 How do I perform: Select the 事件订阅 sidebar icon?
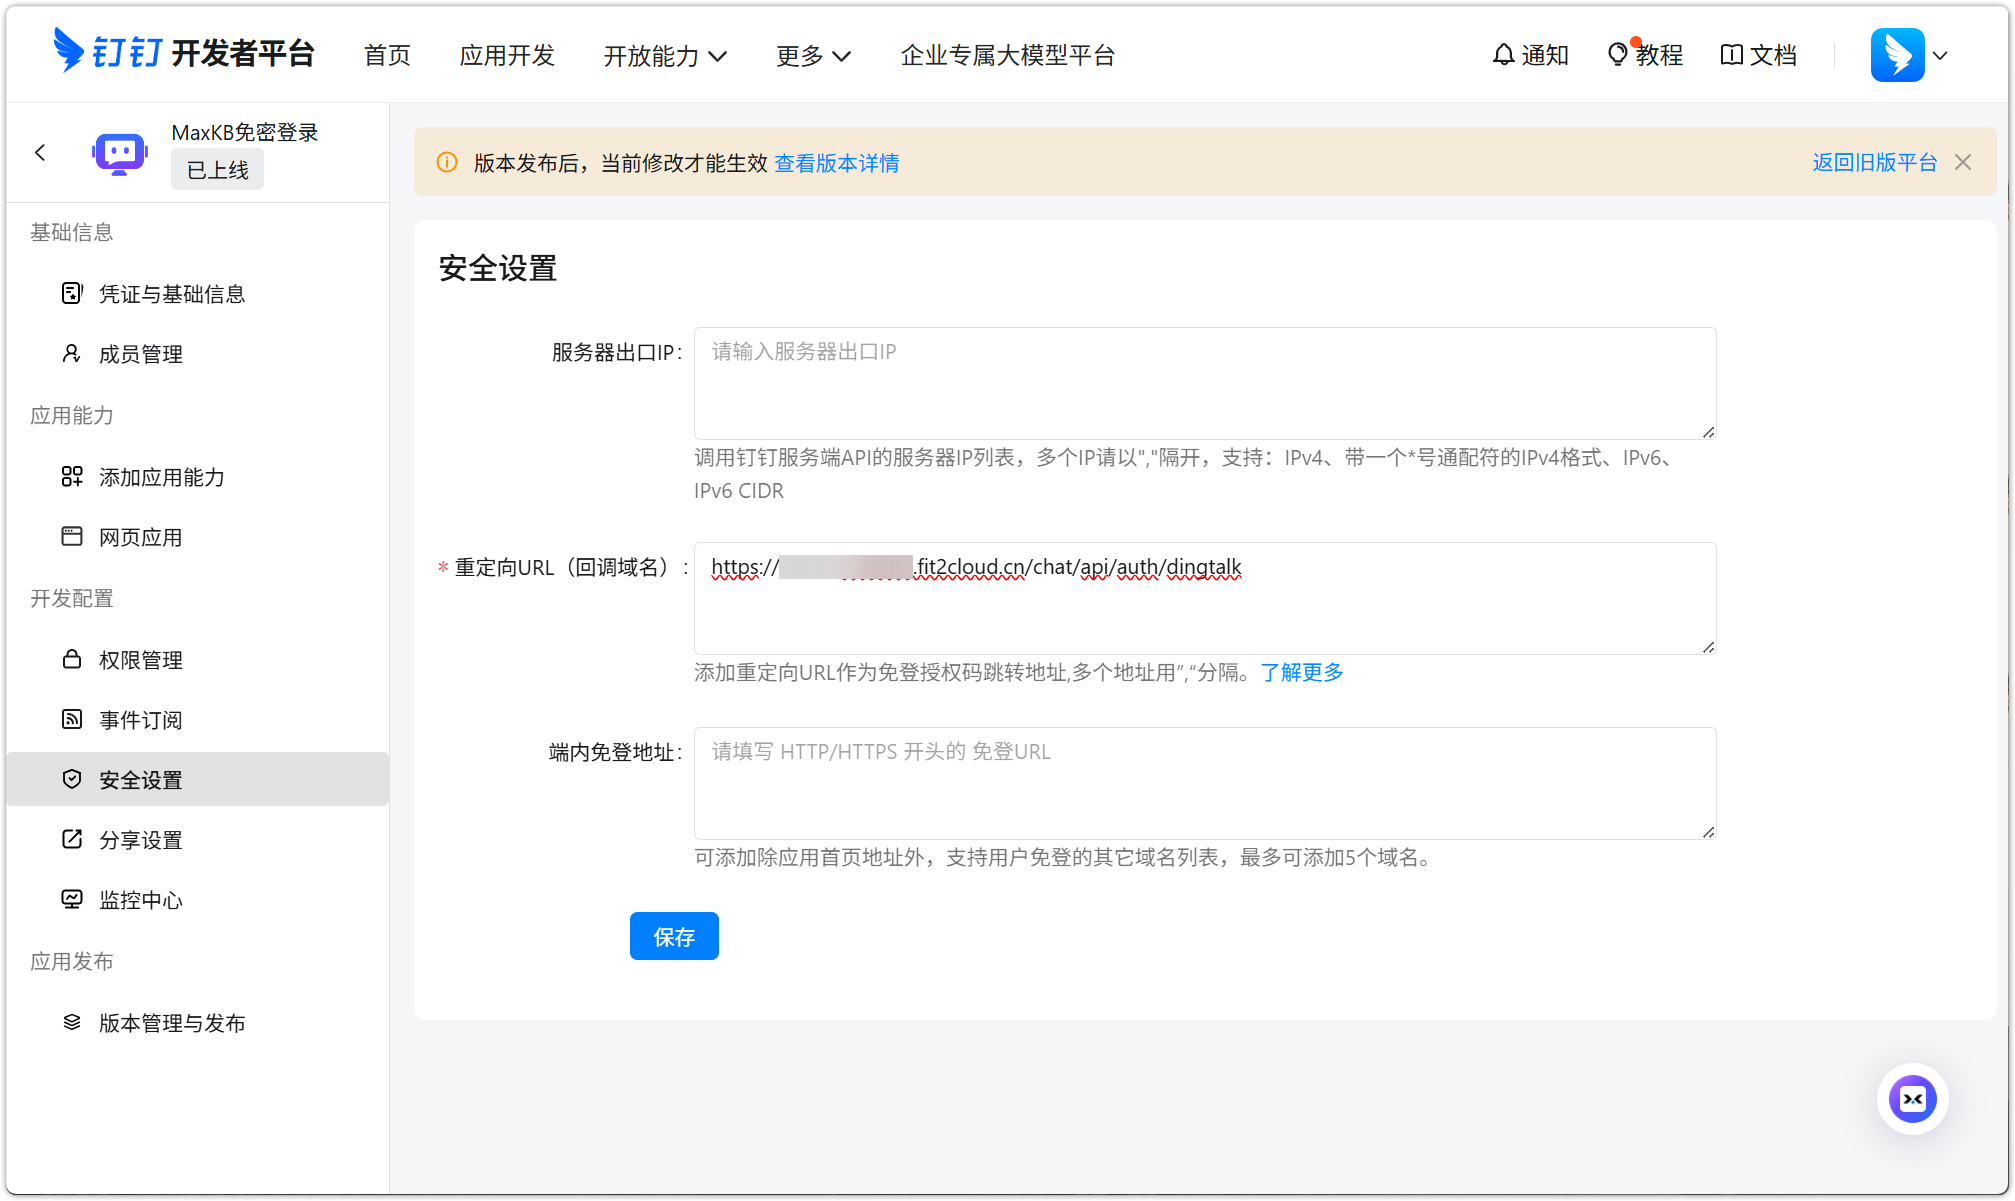pyautogui.click(x=71, y=720)
